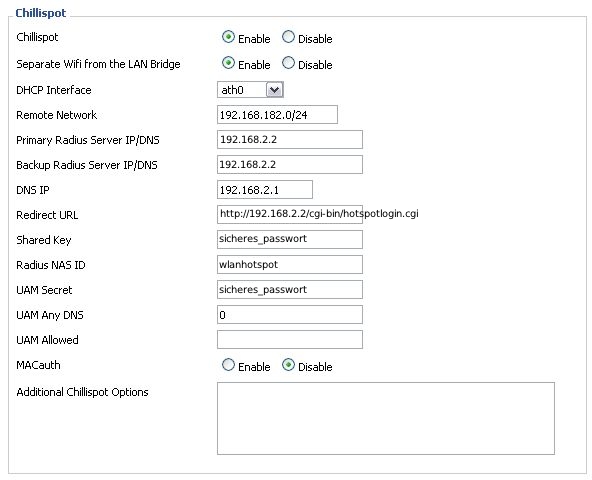
Task: Select Disable radio for Chillispot
Action: [x=288, y=37]
